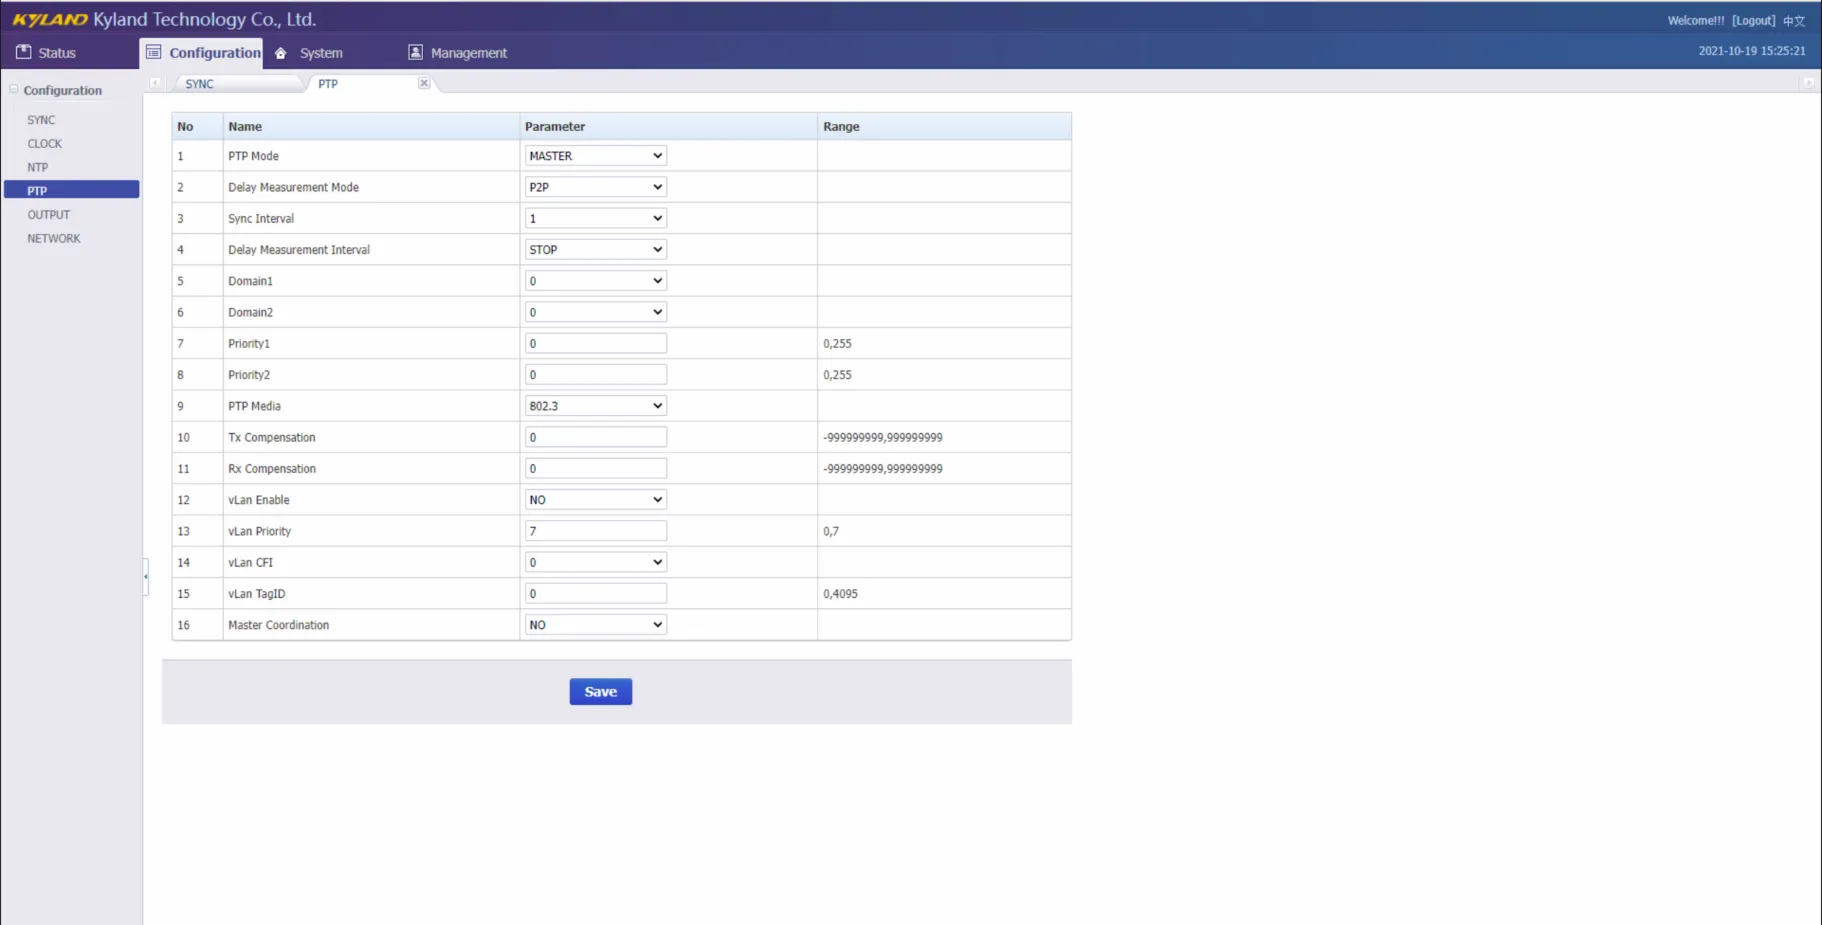
Task: Collapse the left sidebar panel handle
Action: pos(146,576)
